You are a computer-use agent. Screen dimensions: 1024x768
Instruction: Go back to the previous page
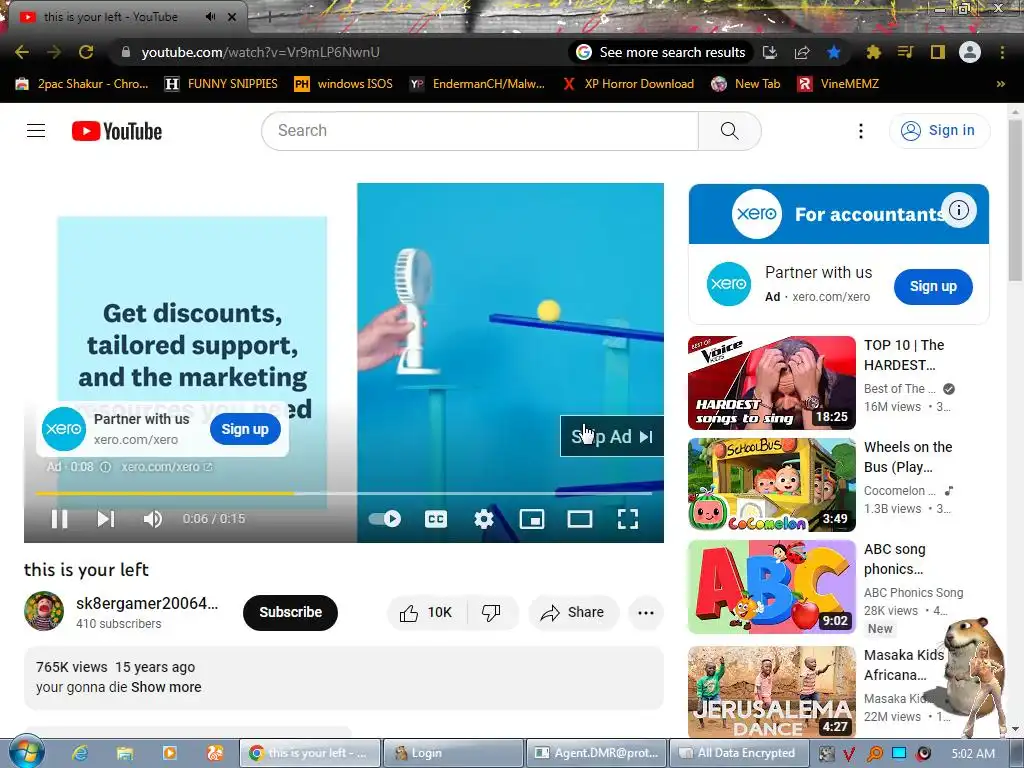(22, 52)
